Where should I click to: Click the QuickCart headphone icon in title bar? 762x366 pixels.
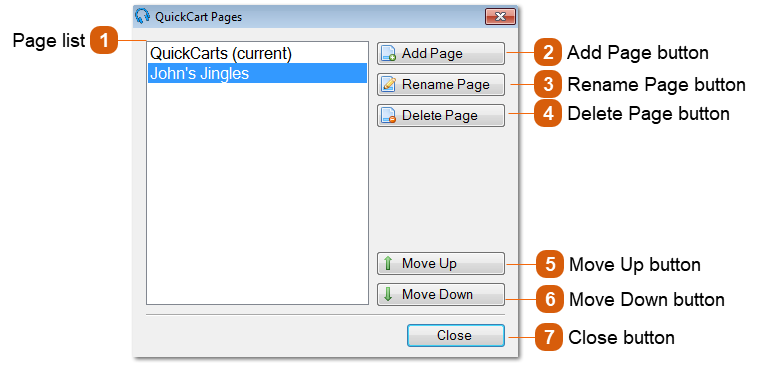(x=142, y=17)
